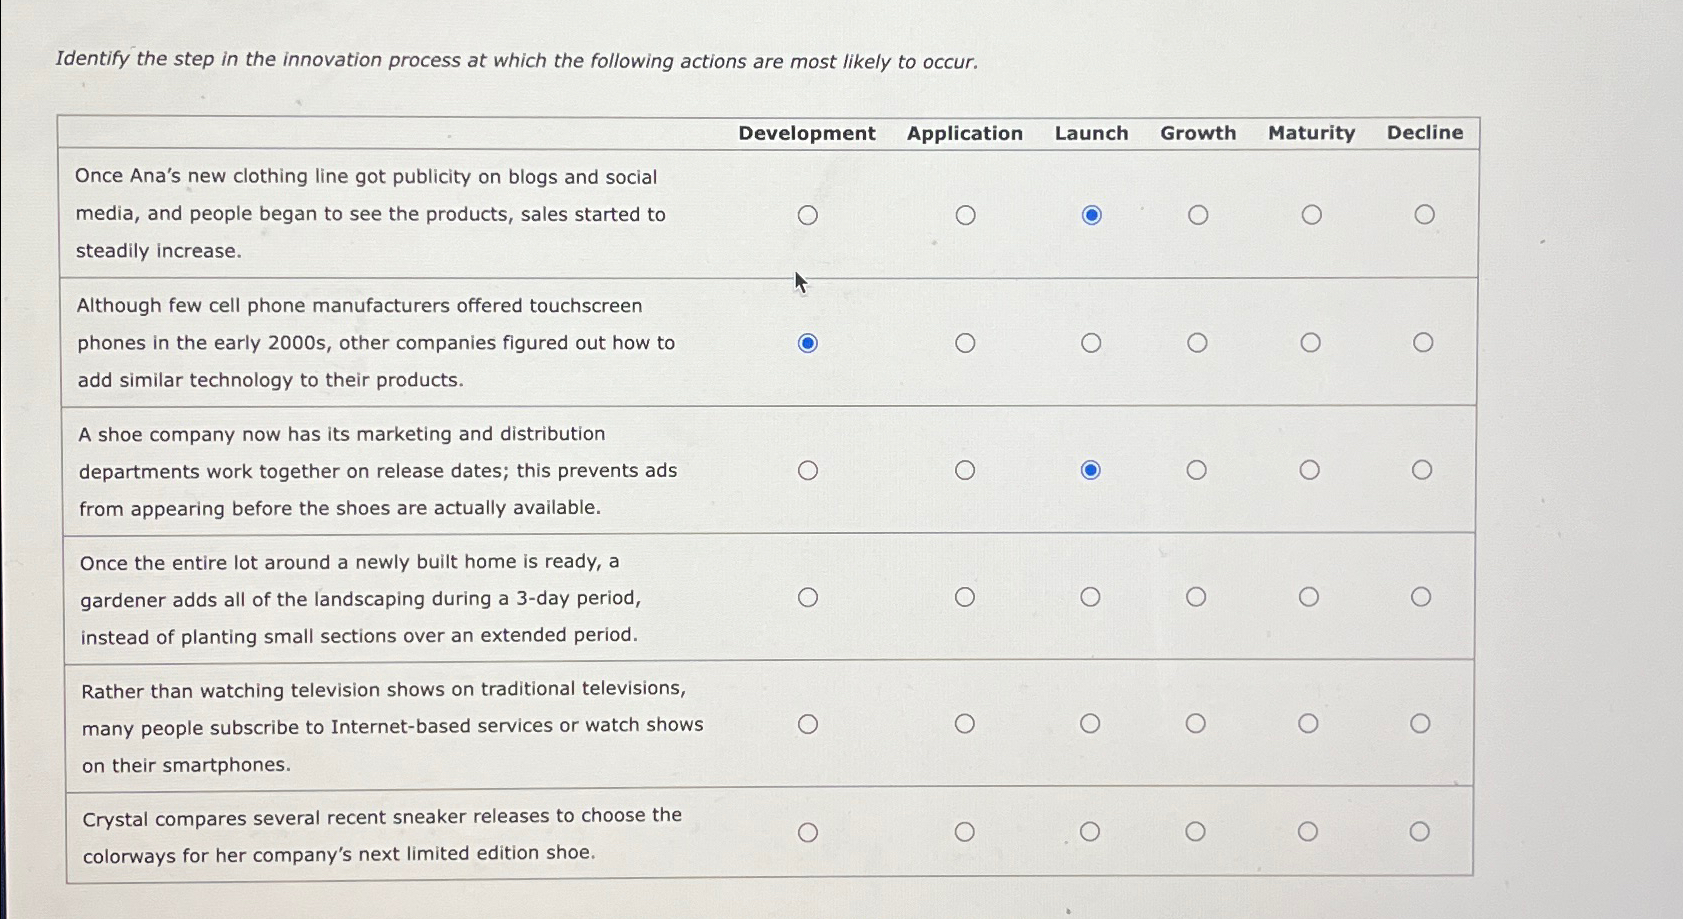Select Decline for Crystal sneaker colorways row
The width and height of the screenshot is (1683, 919).
[1419, 831]
